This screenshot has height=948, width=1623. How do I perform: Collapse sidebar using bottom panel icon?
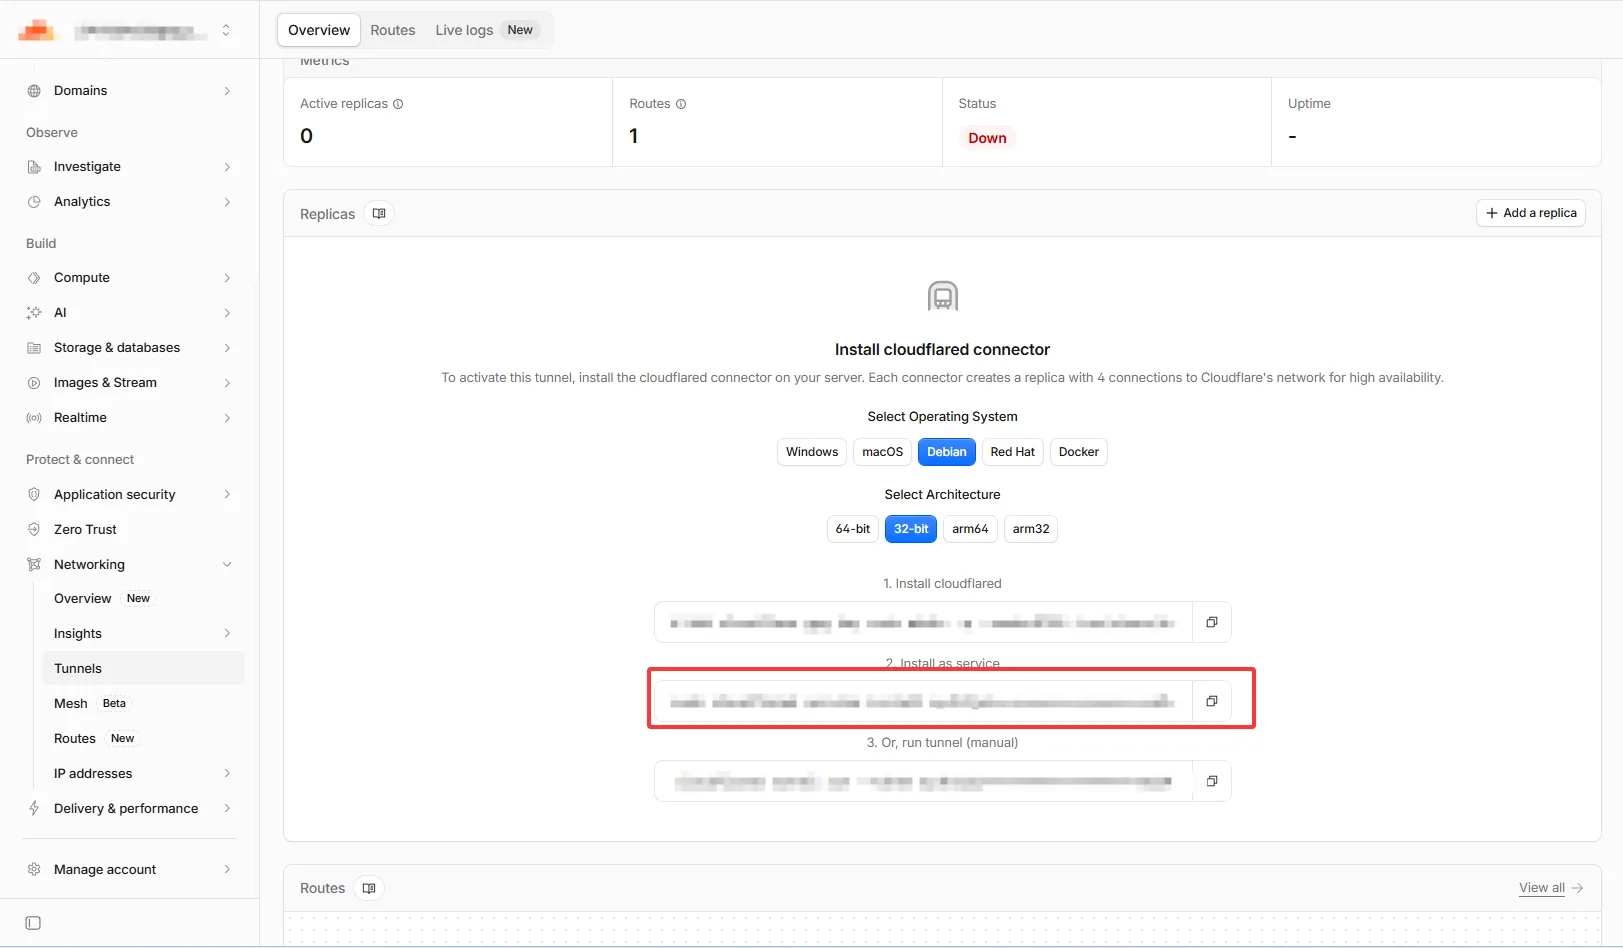coord(33,923)
